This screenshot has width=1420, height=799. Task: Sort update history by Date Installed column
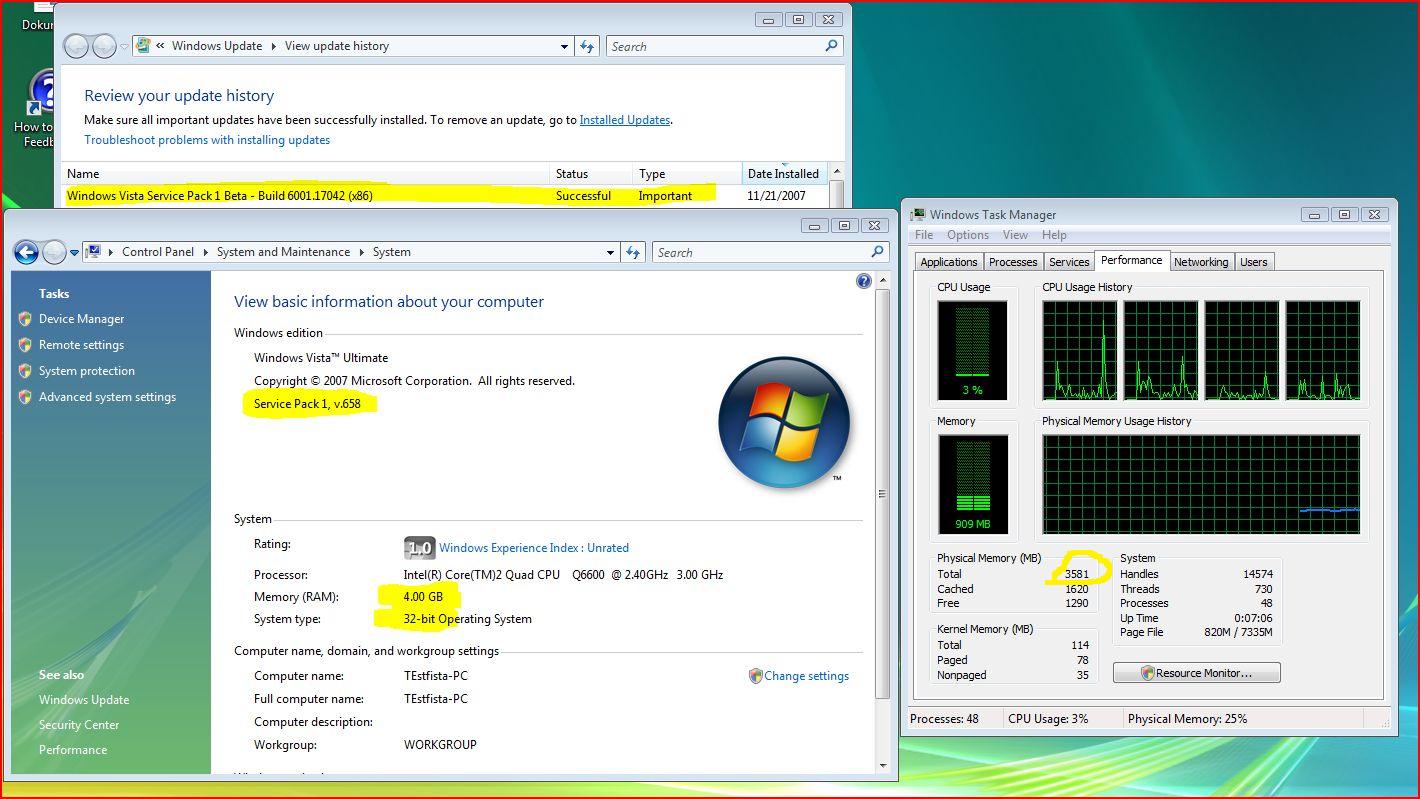785,173
